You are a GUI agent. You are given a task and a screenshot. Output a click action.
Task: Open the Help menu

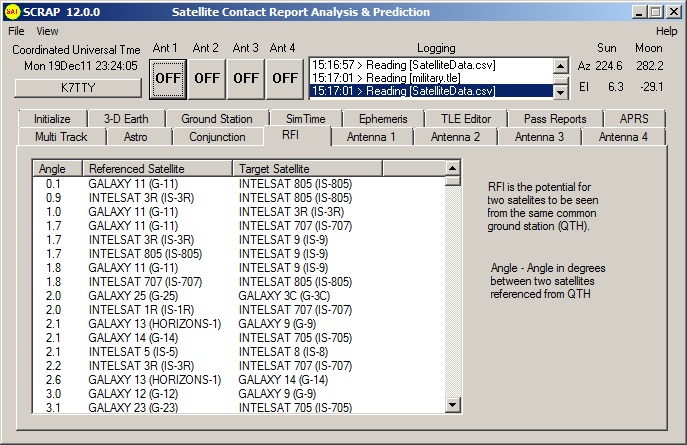point(666,31)
